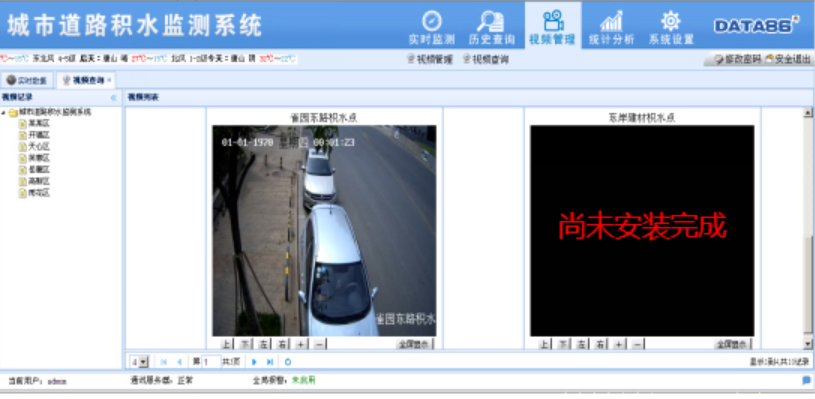The height and width of the screenshot is (399, 815).
Task: Click − under the 尚未安装完成 video
Action: [x=637, y=344]
